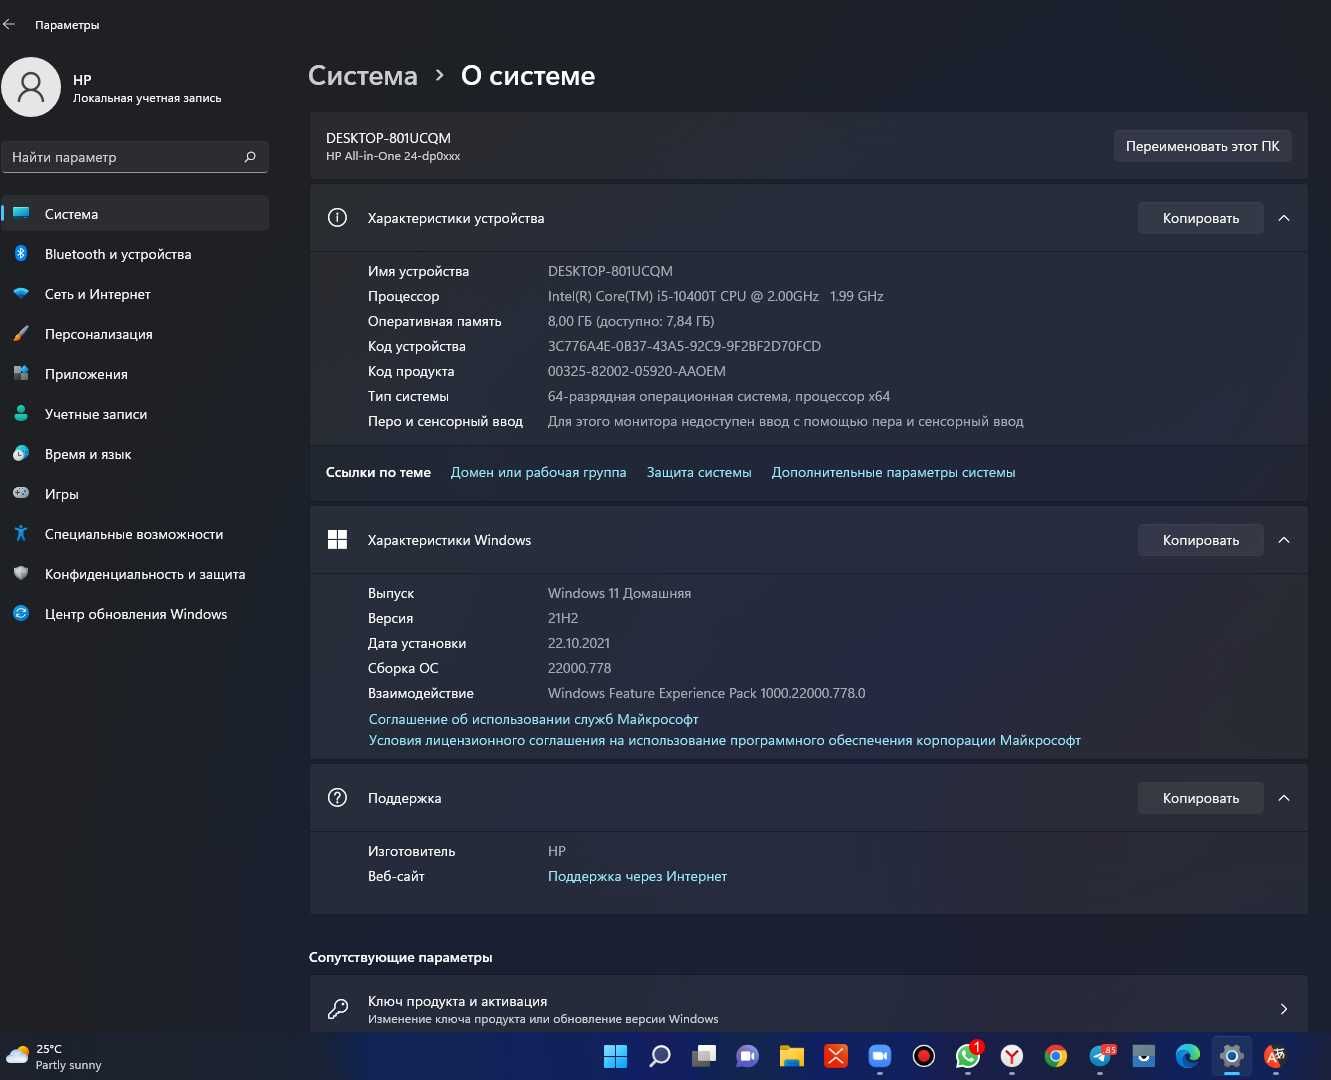Image resolution: width=1331 pixels, height=1080 pixels.
Task: Open Сеть и Интернет settings
Action: coord(135,294)
